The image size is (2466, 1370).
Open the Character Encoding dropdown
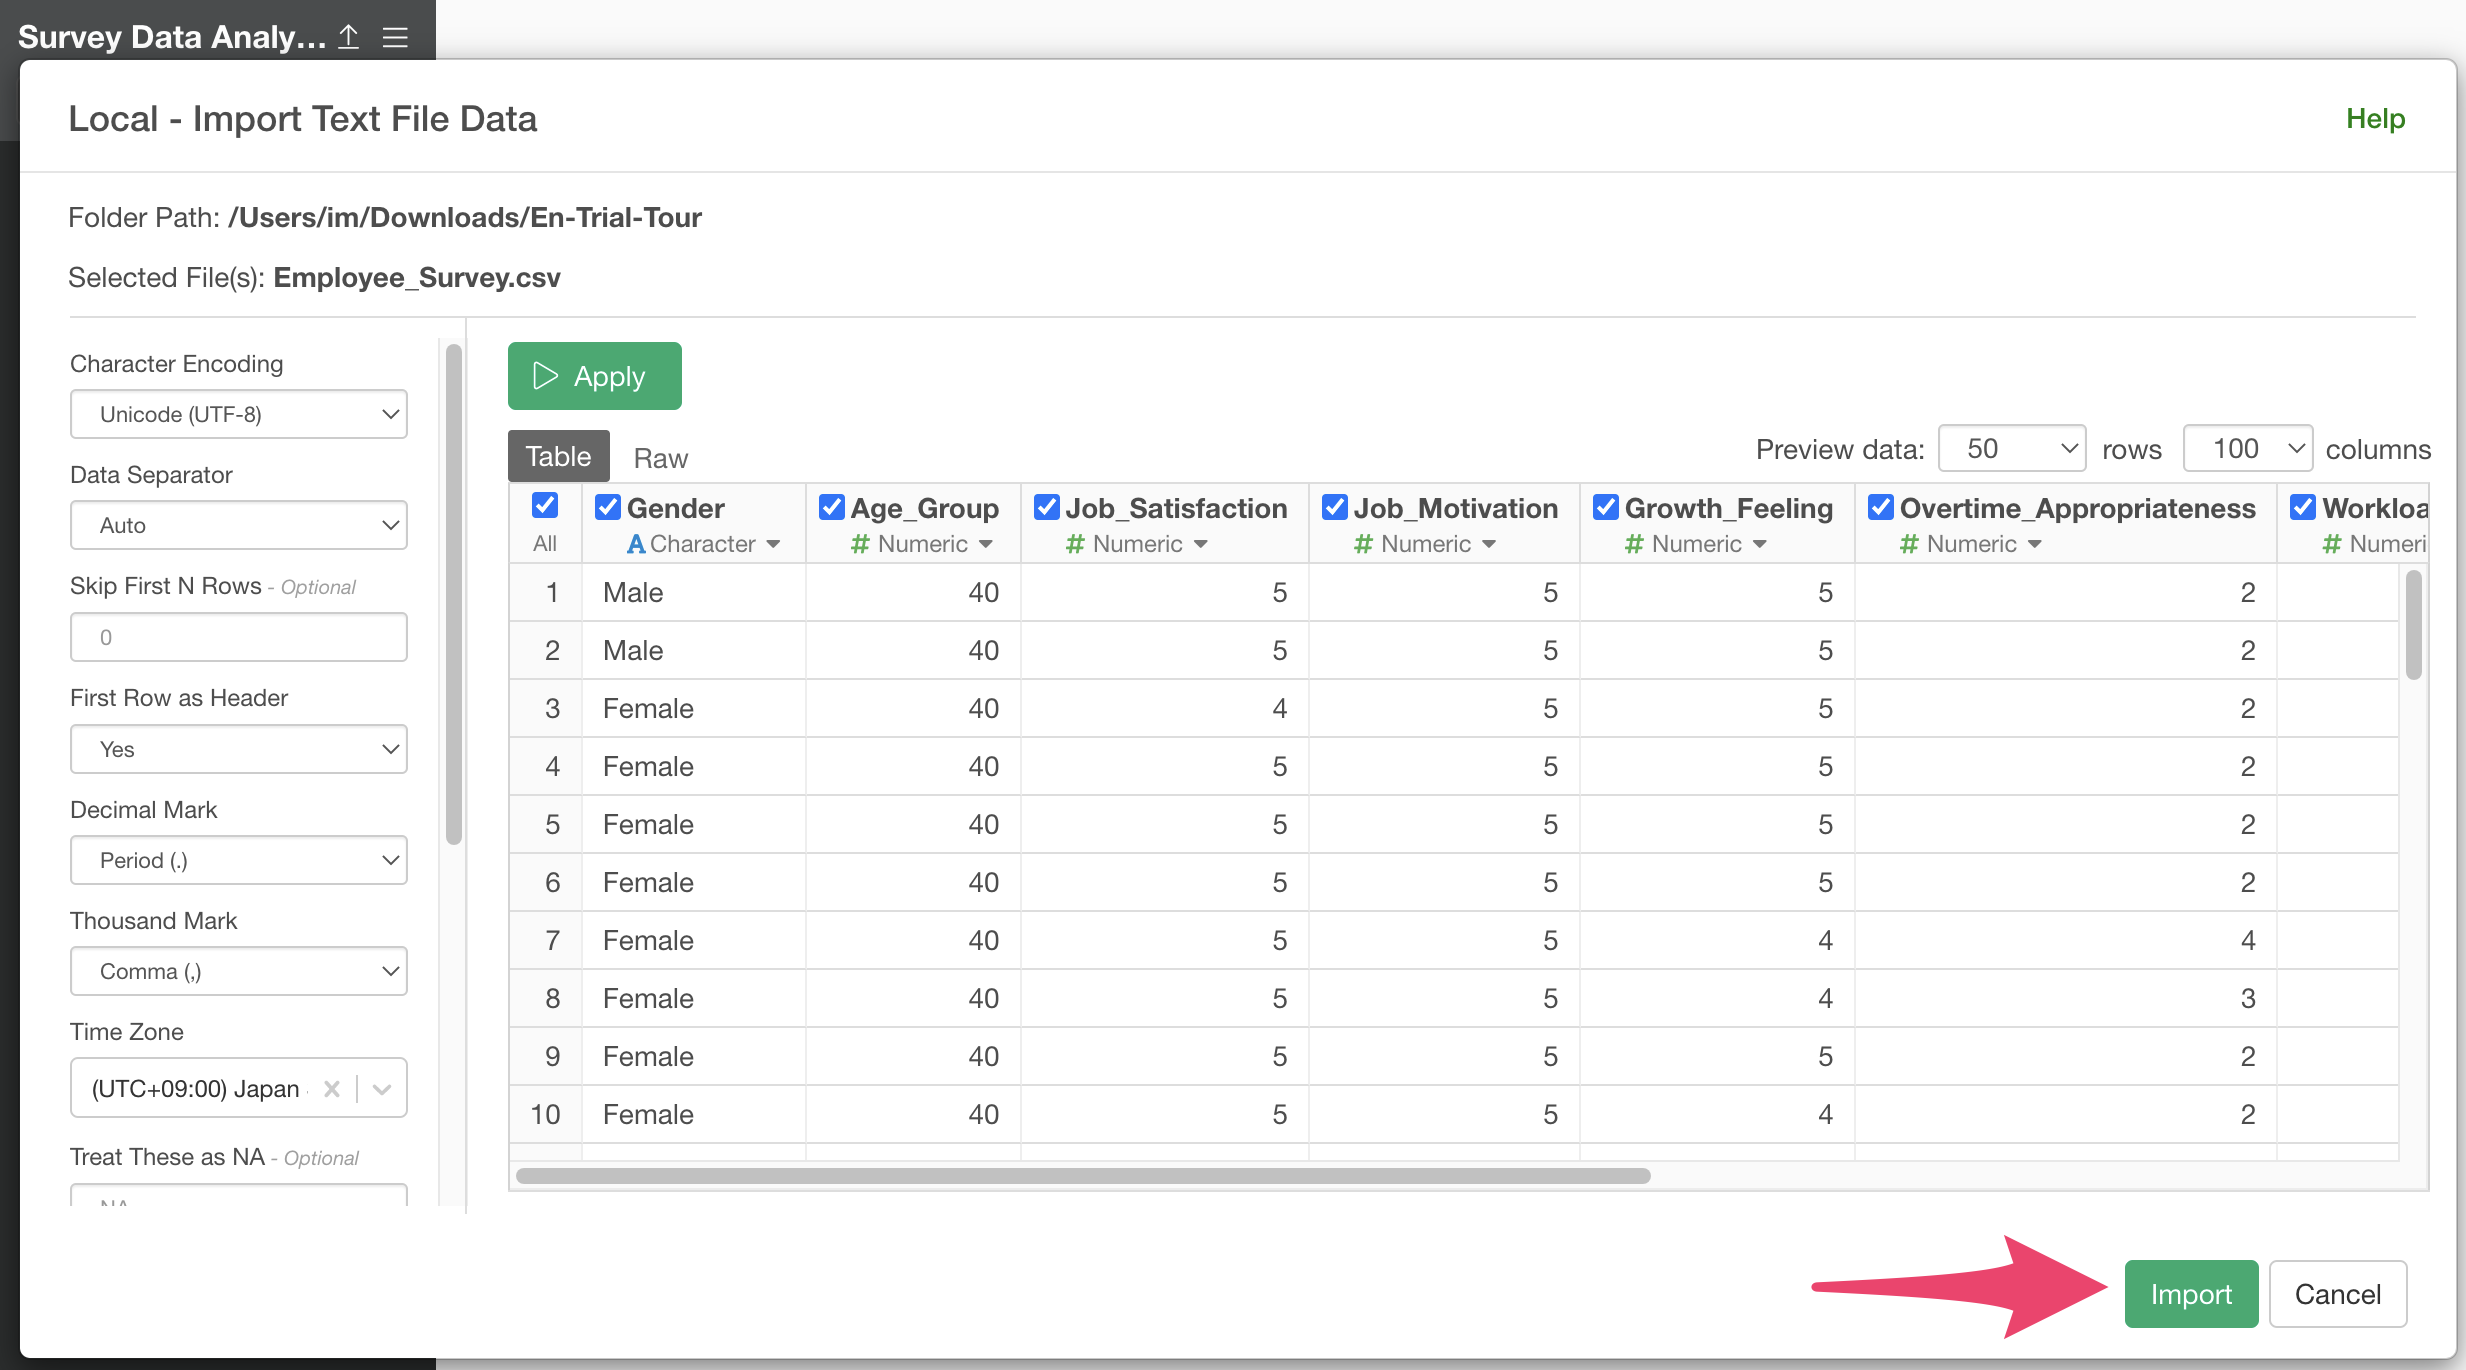[x=238, y=414]
